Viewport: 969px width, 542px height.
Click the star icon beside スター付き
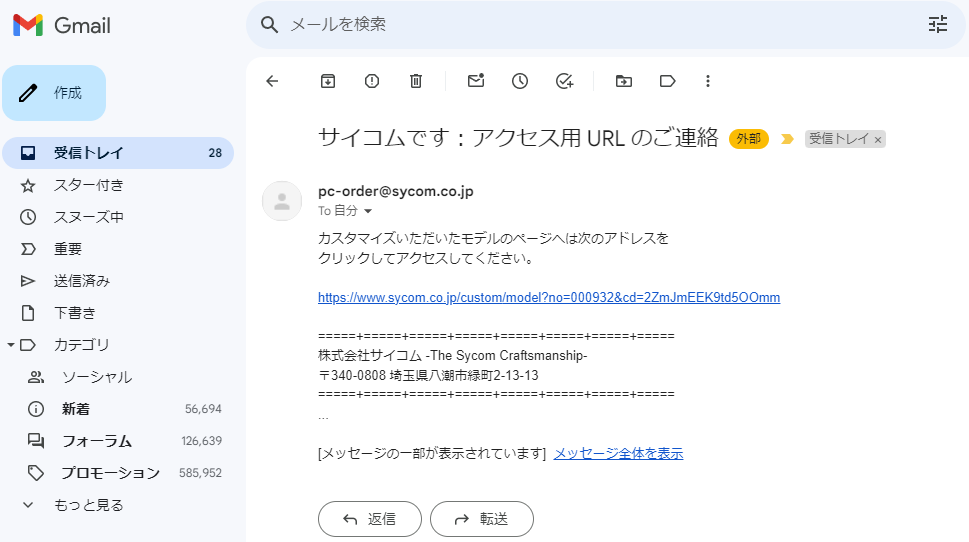coord(28,185)
